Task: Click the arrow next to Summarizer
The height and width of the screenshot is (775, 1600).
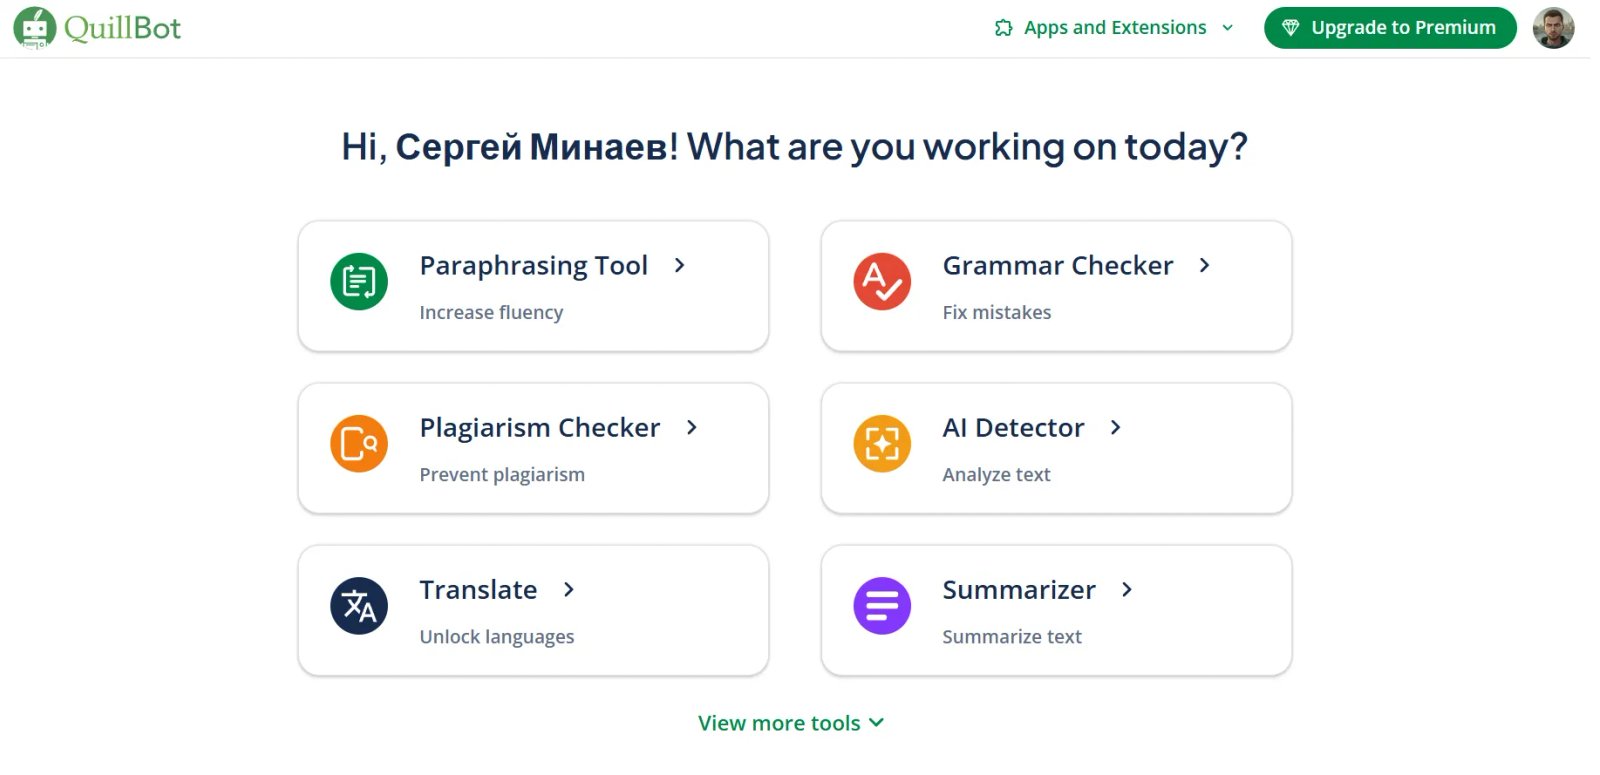Action: click(1127, 589)
